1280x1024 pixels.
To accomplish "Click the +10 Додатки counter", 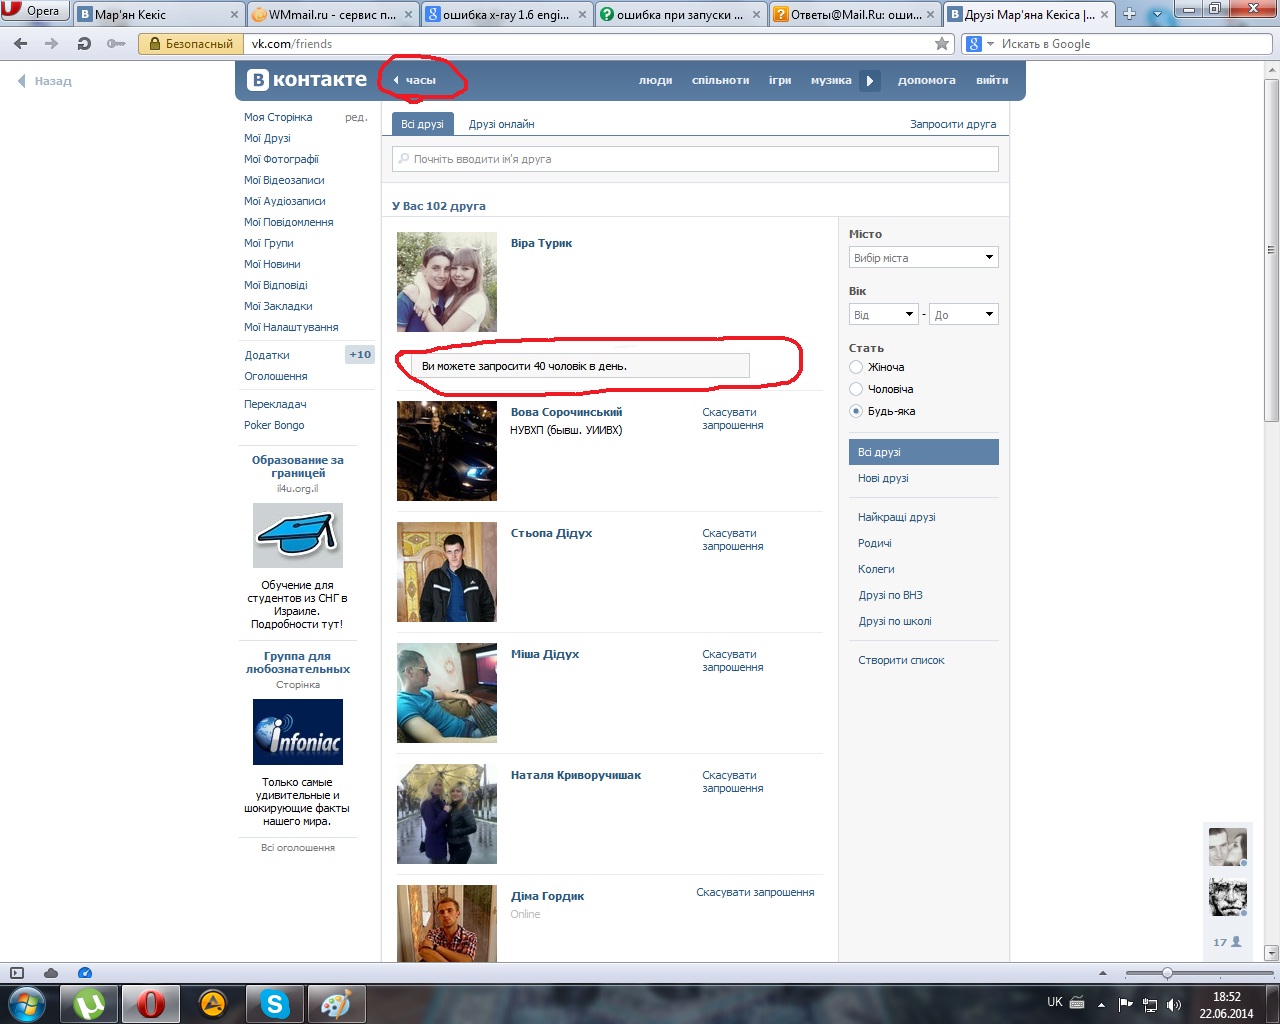I will coord(360,354).
